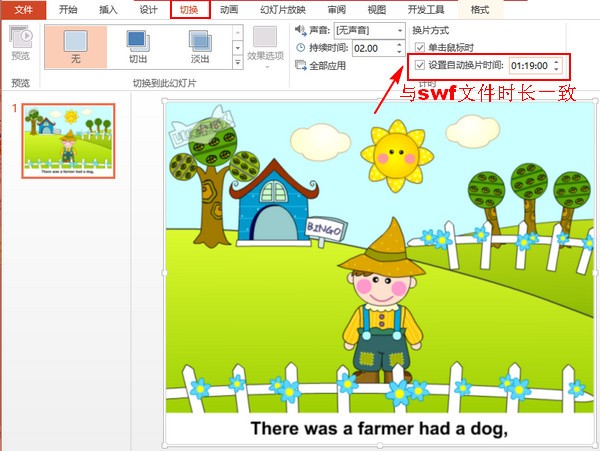Switch to the Animations (动画) tab

(x=229, y=10)
